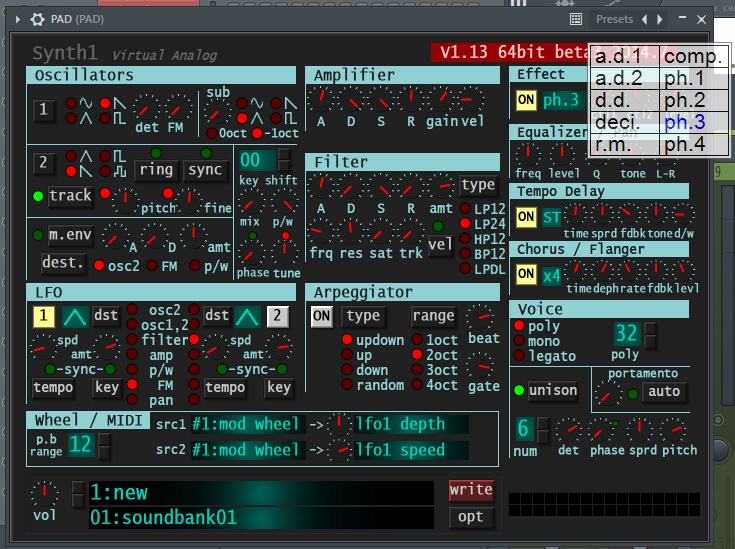Image resolution: width=735 pixels, height=549 pixels.
Task: Click LFO 2 number button
Action: click(x=277, y=316)
